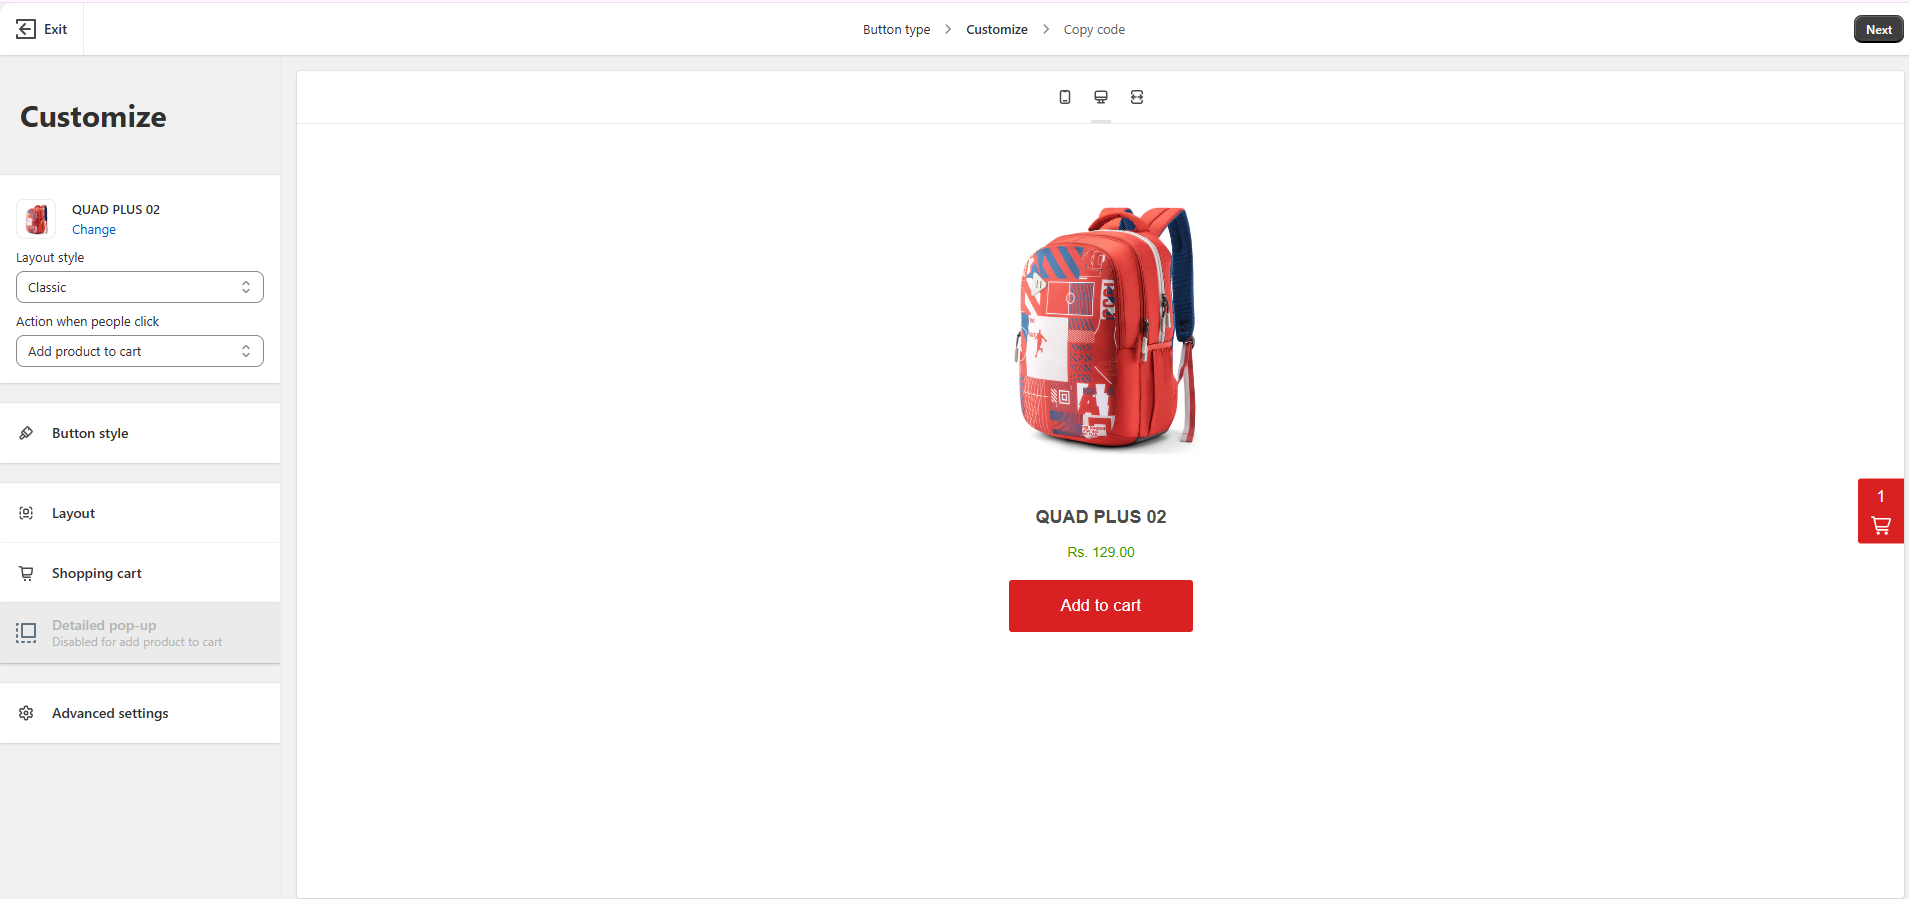Screen dimensions: 1909x899
Task: Go to the Copy code step
Action: 1094,29
